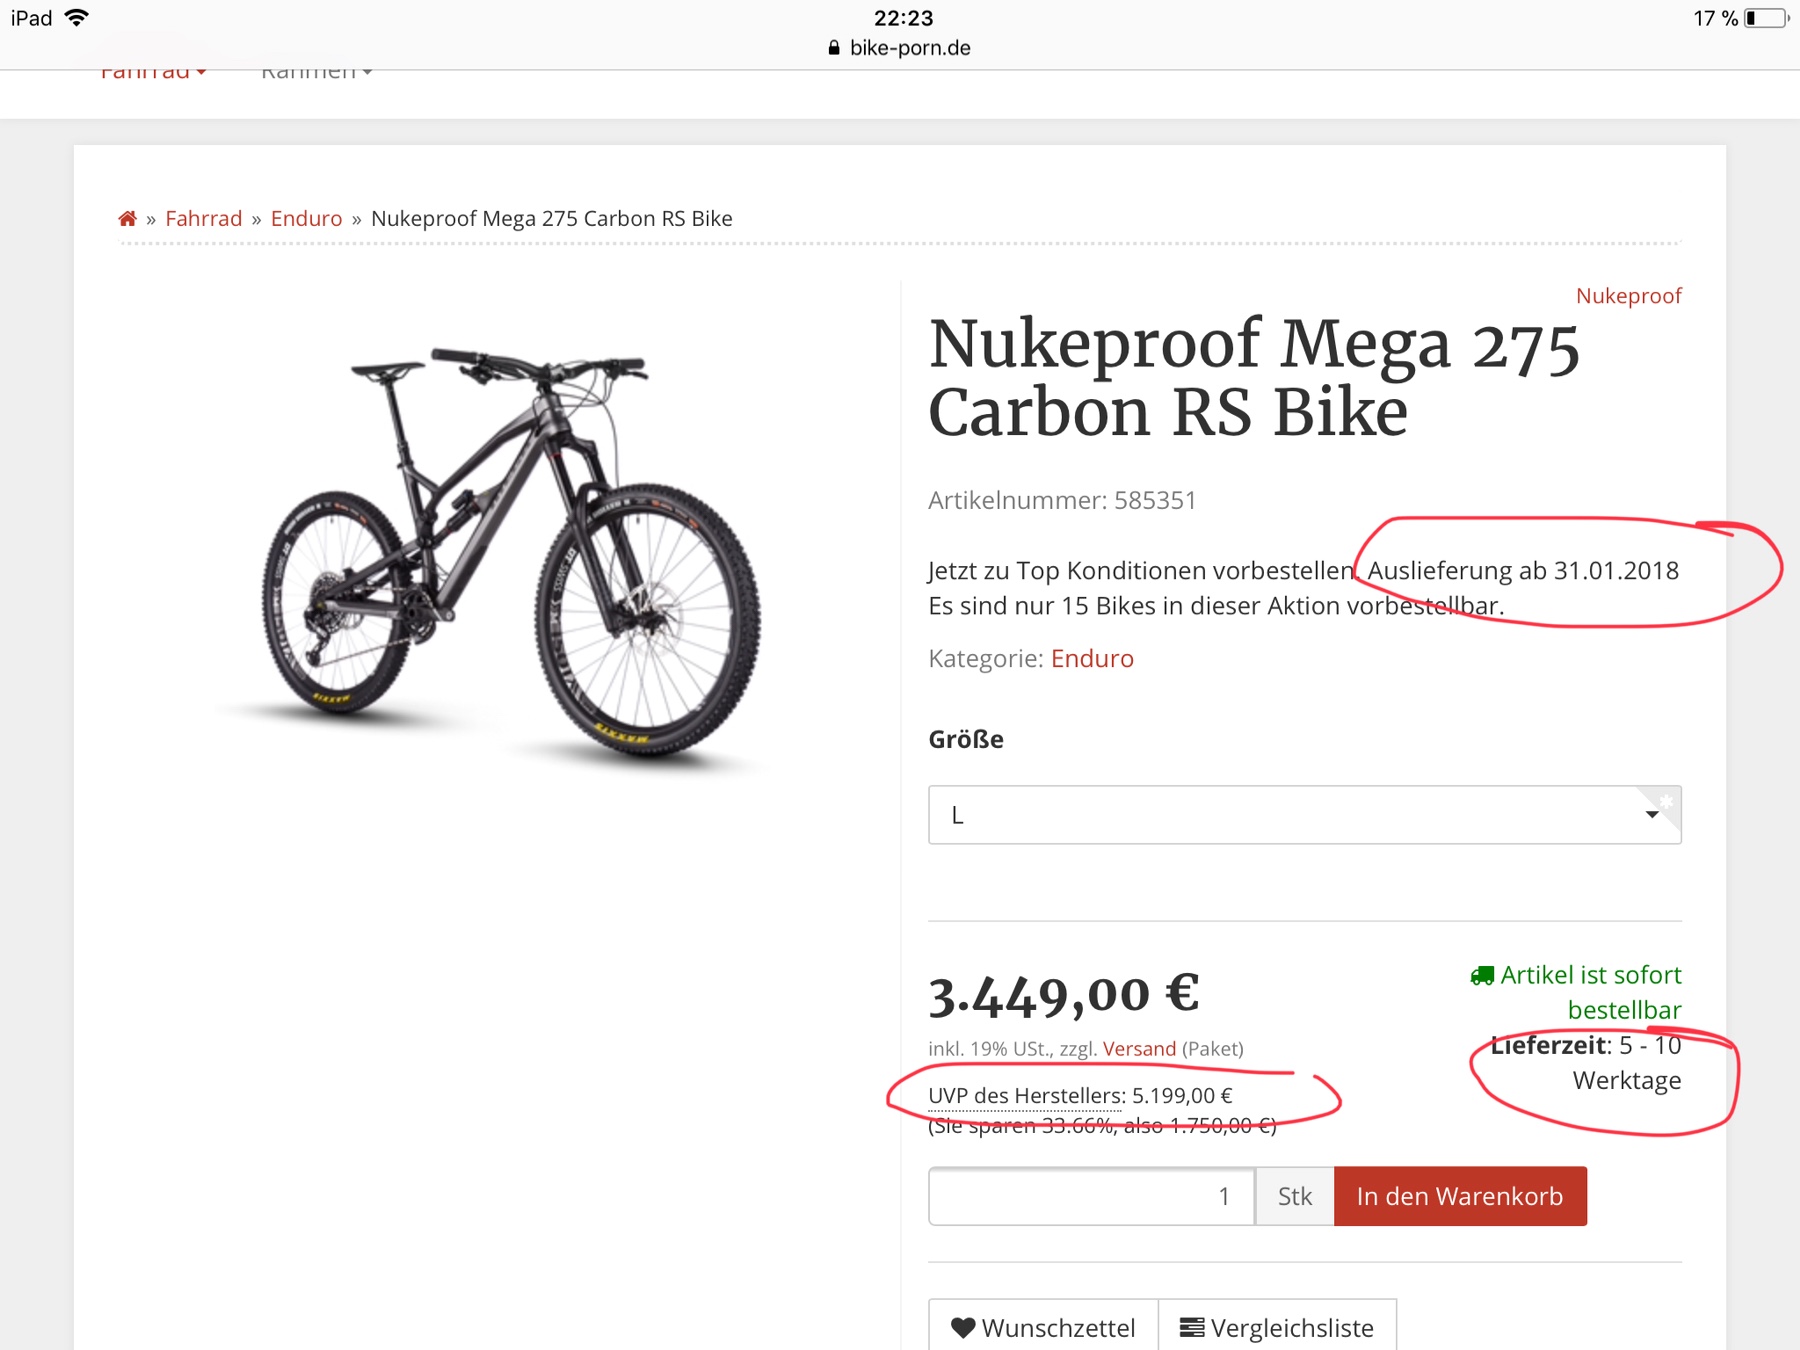Image resolution: width=1800 pixels, height=1350 pixels.
Task: Click the list icon on Vergleichsliste
Action: (1191, 1328)
